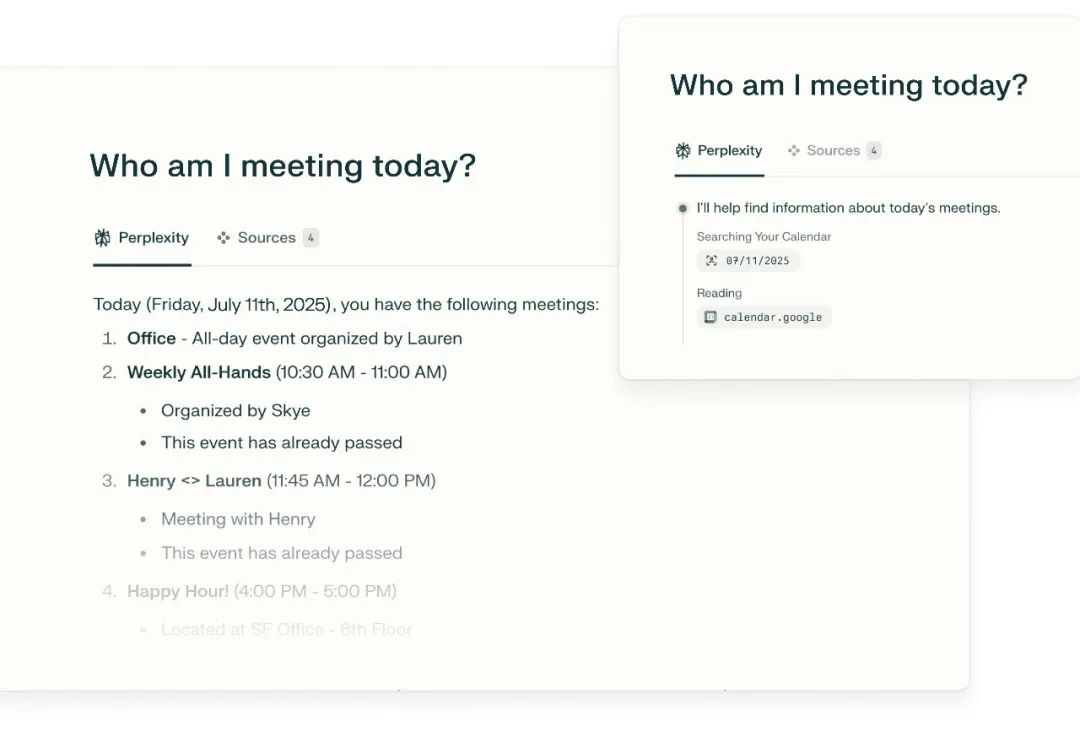Click the "I'll help find information" step text
This screenshot has height=732, width=1080.
[x=848, y=208]
